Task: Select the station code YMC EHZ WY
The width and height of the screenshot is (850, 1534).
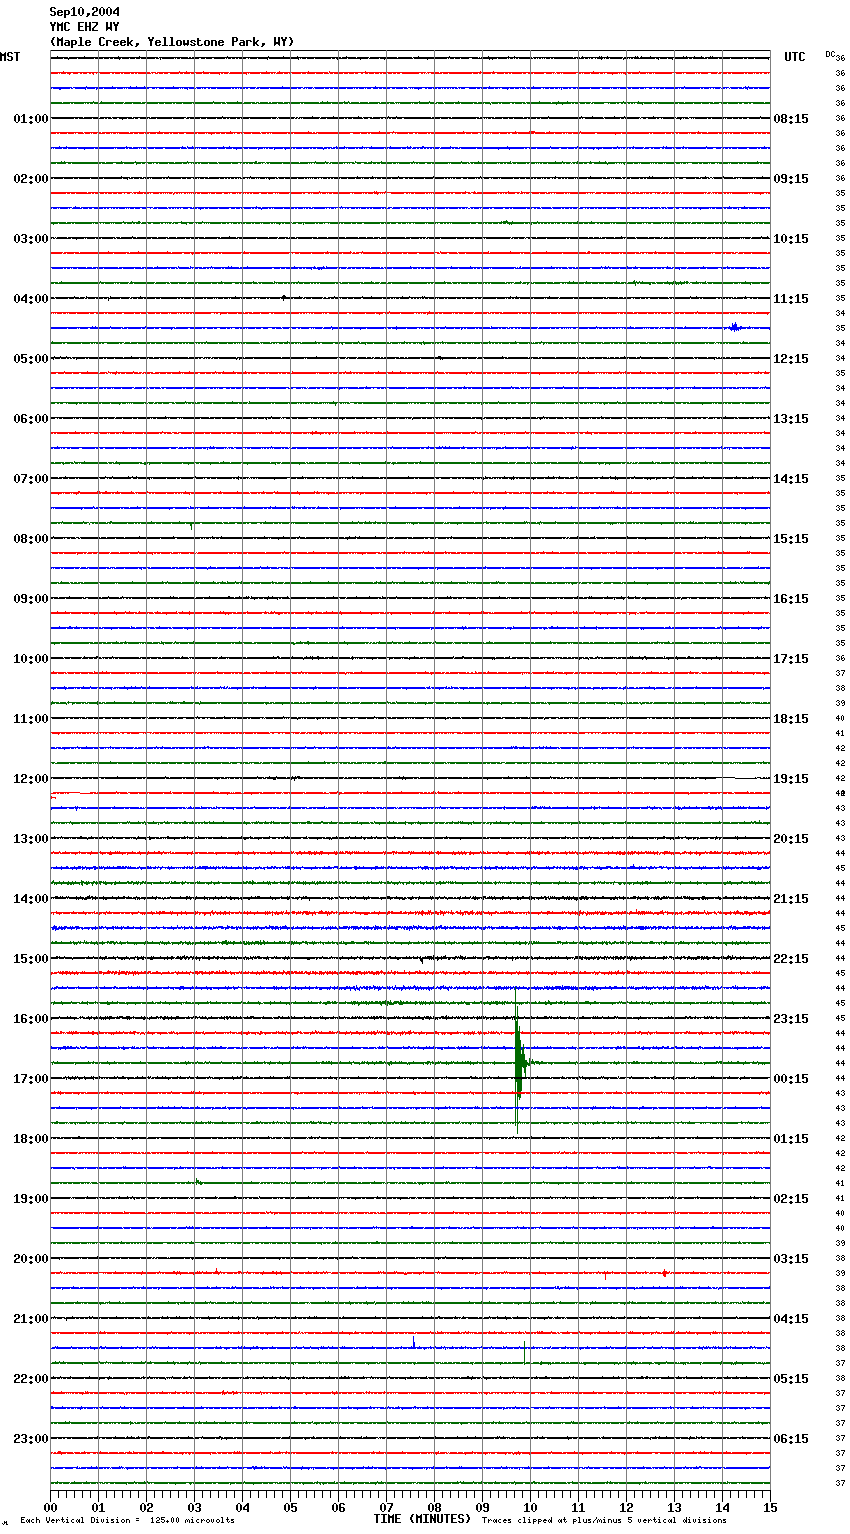Action: point(84,27)
